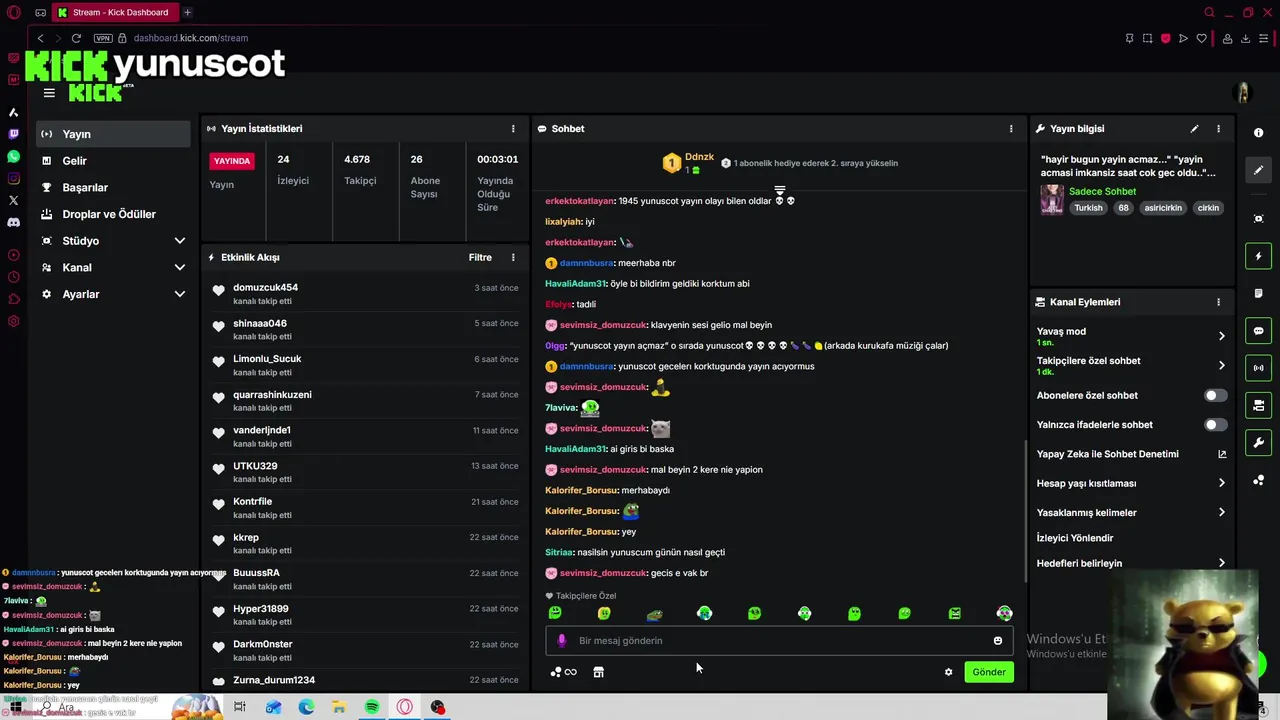Open Takipçilere özel sohbet settings arrow
The width and height of the screenshot is (1280, 720).
(1221, 366)
